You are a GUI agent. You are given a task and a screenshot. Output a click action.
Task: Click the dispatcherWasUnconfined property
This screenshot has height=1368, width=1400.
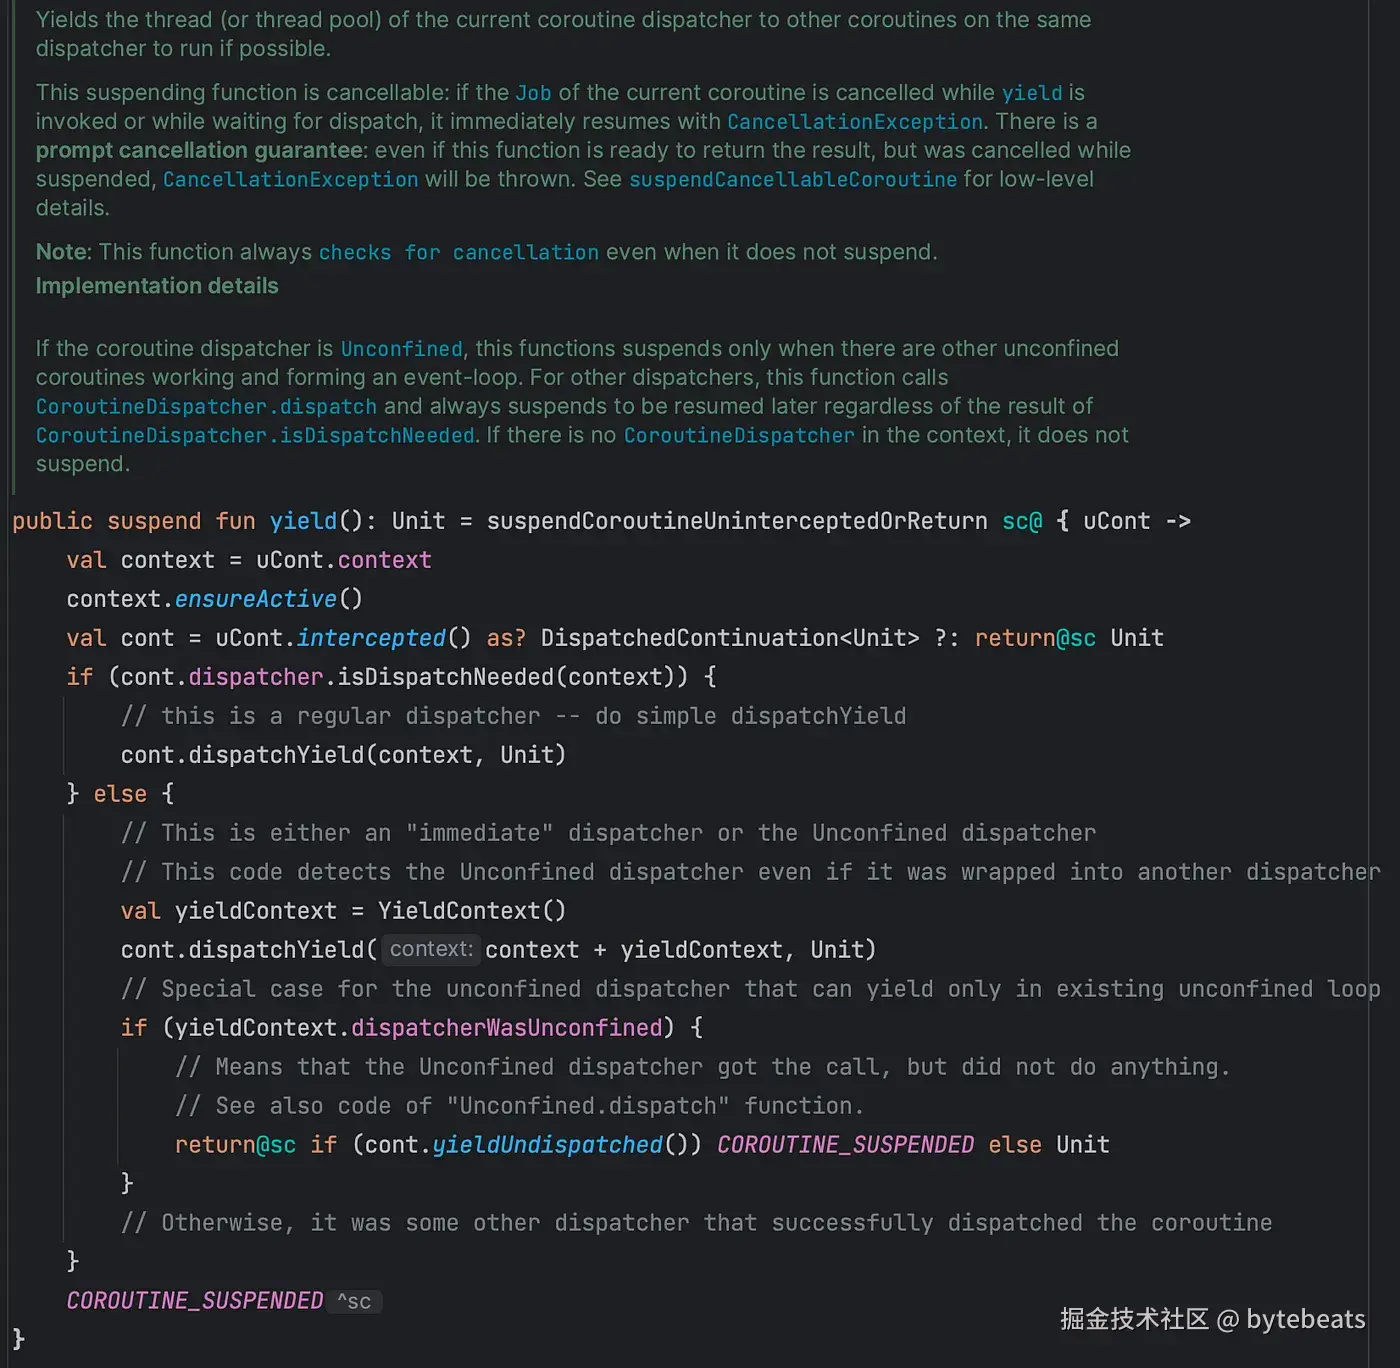507,1028
